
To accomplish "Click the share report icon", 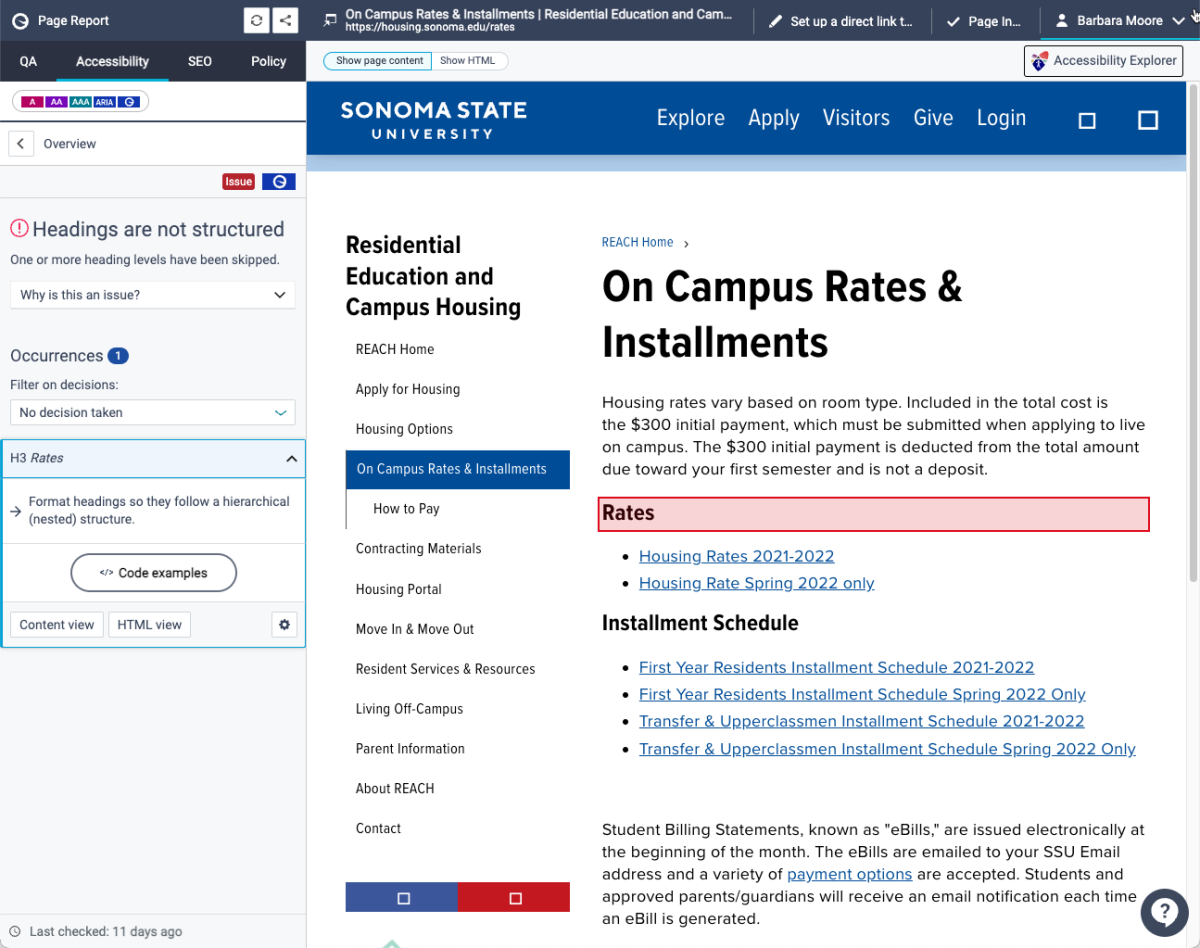I will [x=285, y=20].
